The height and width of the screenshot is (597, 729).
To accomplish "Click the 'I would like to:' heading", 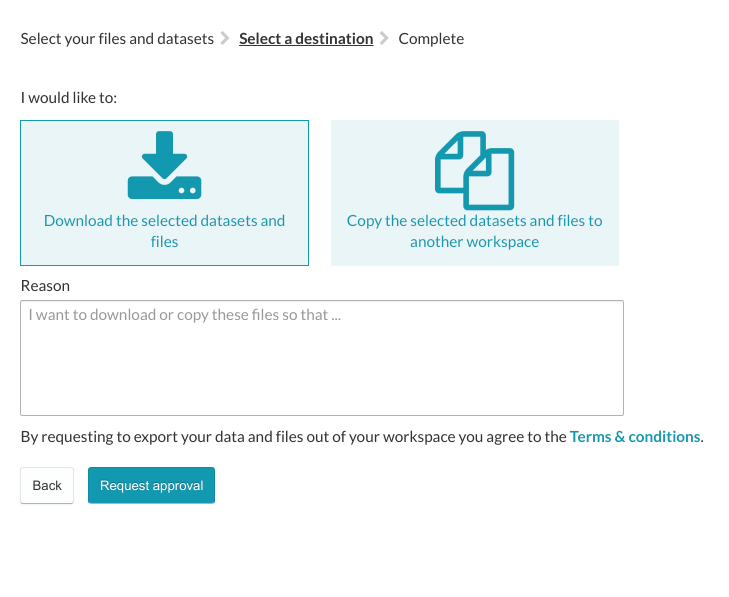I will (x=69, y=98).
